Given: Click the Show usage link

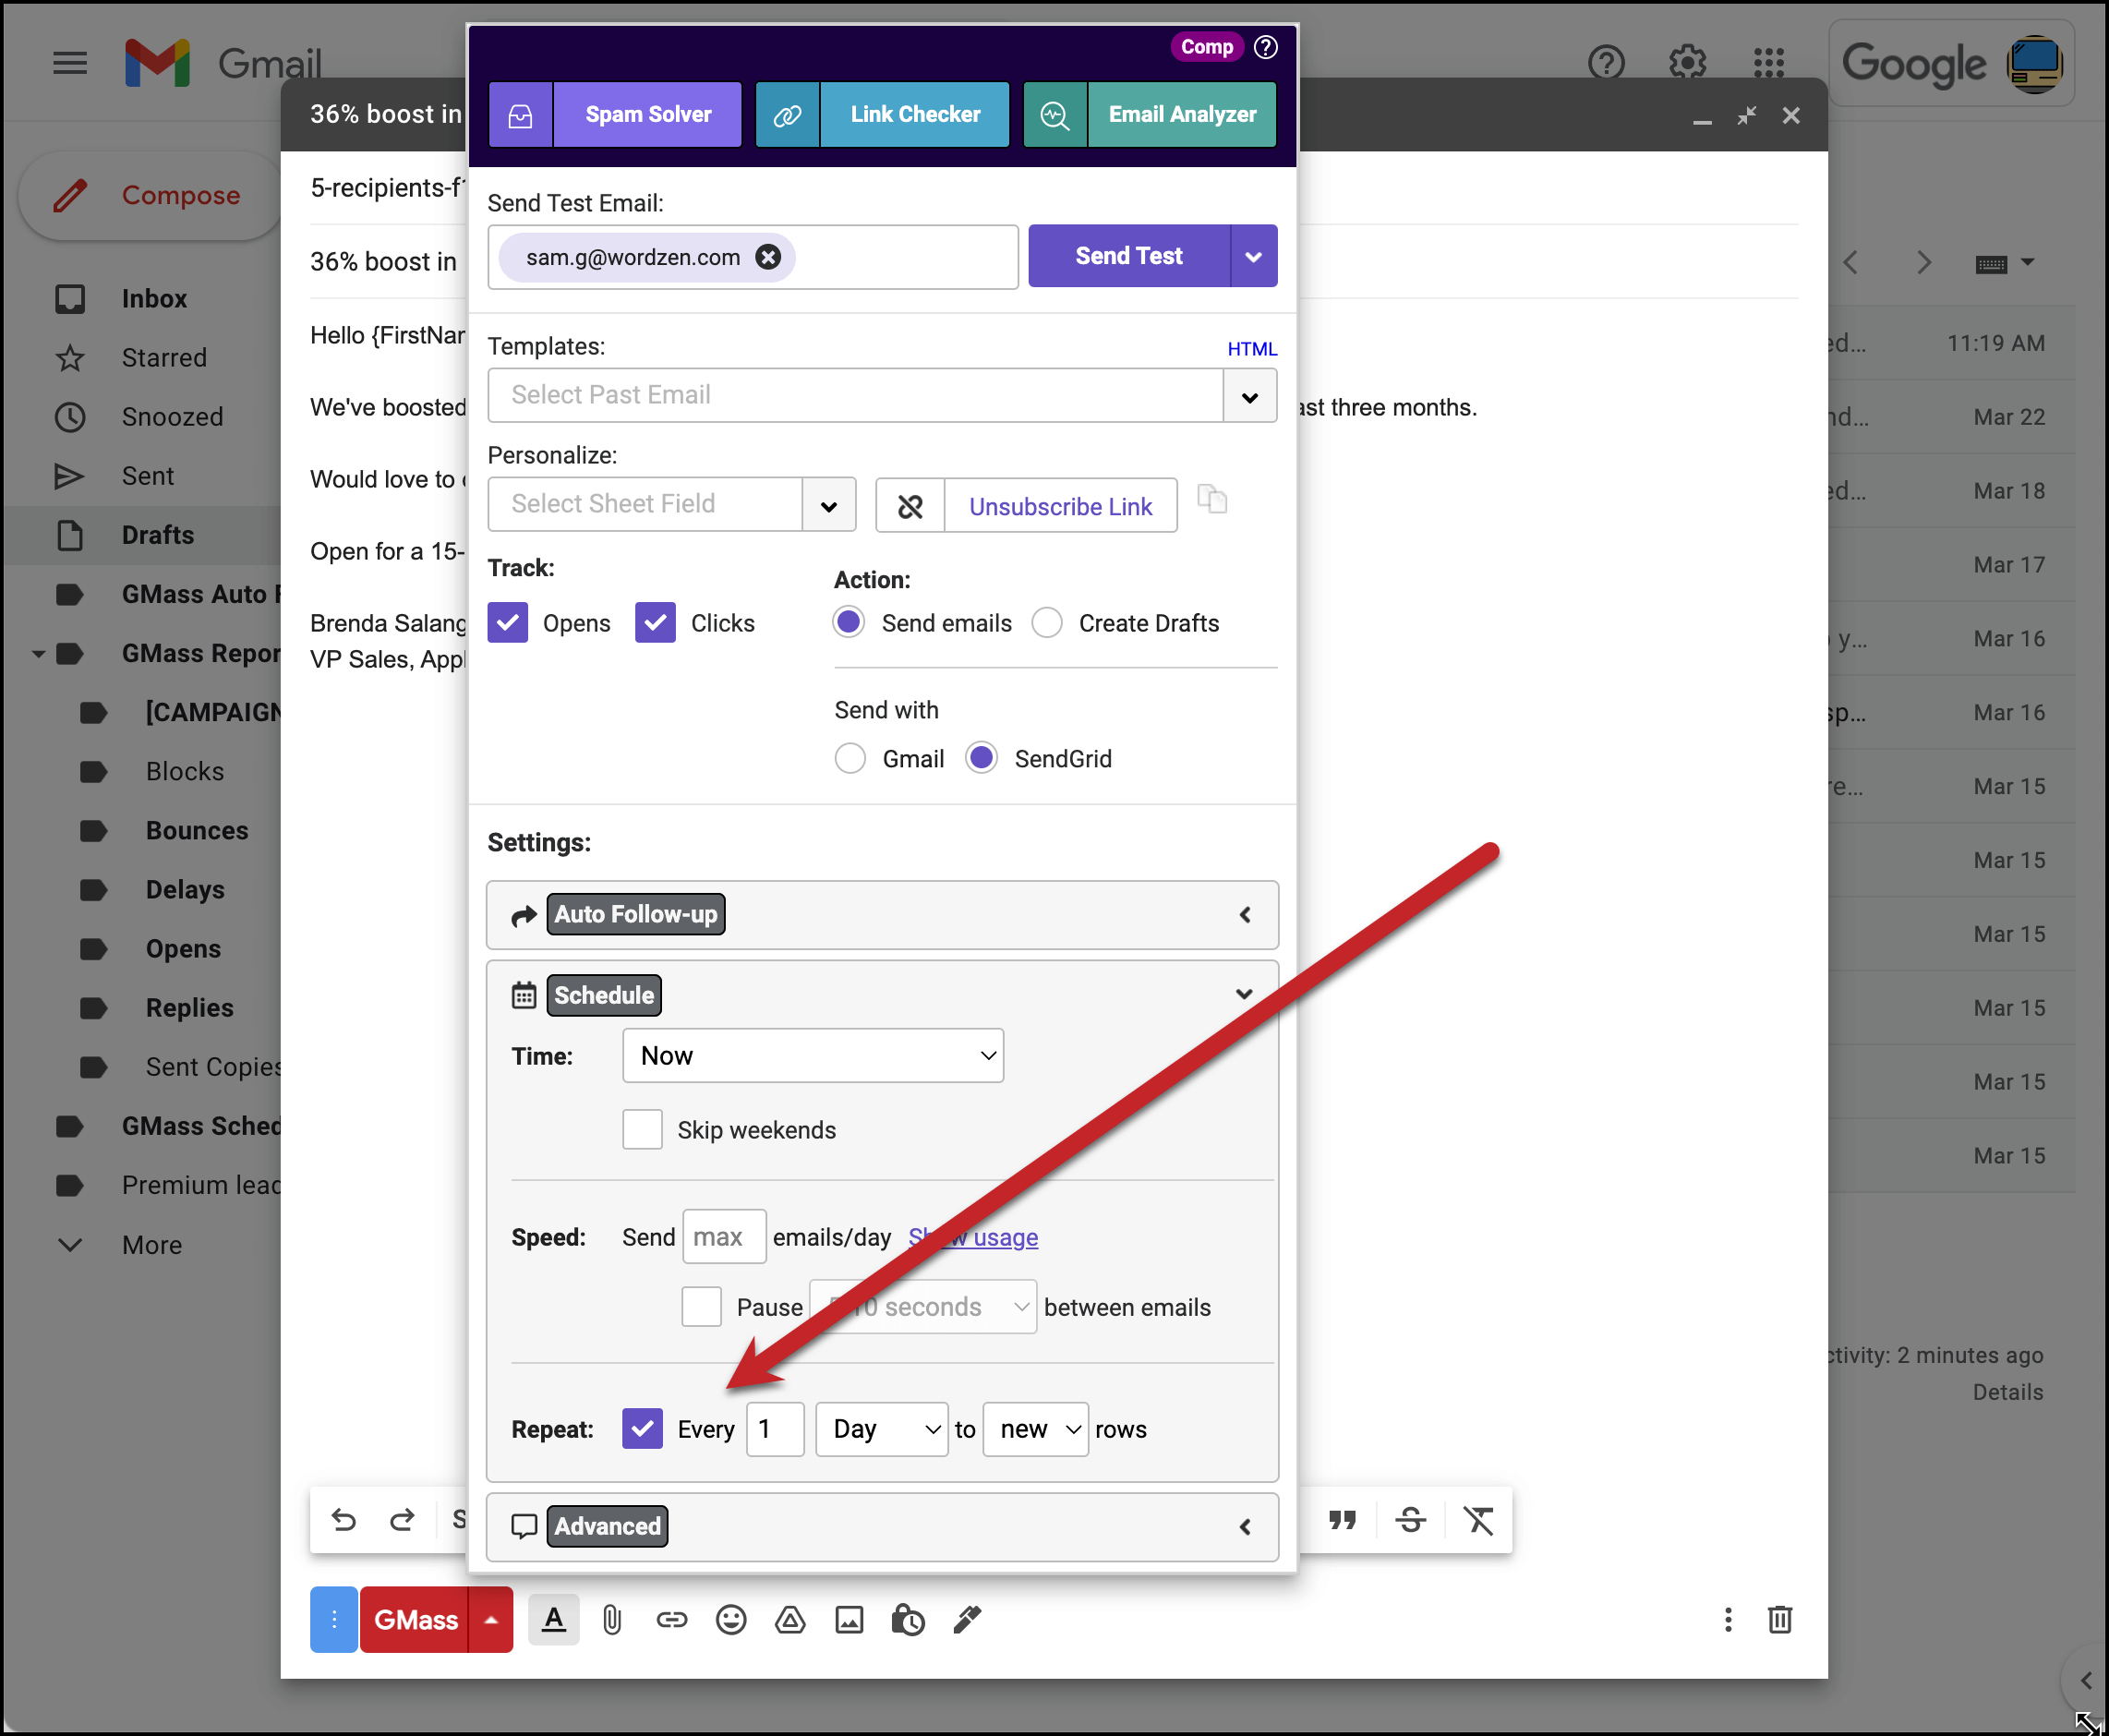Looking at the screenshot, I should [972, 1236].
